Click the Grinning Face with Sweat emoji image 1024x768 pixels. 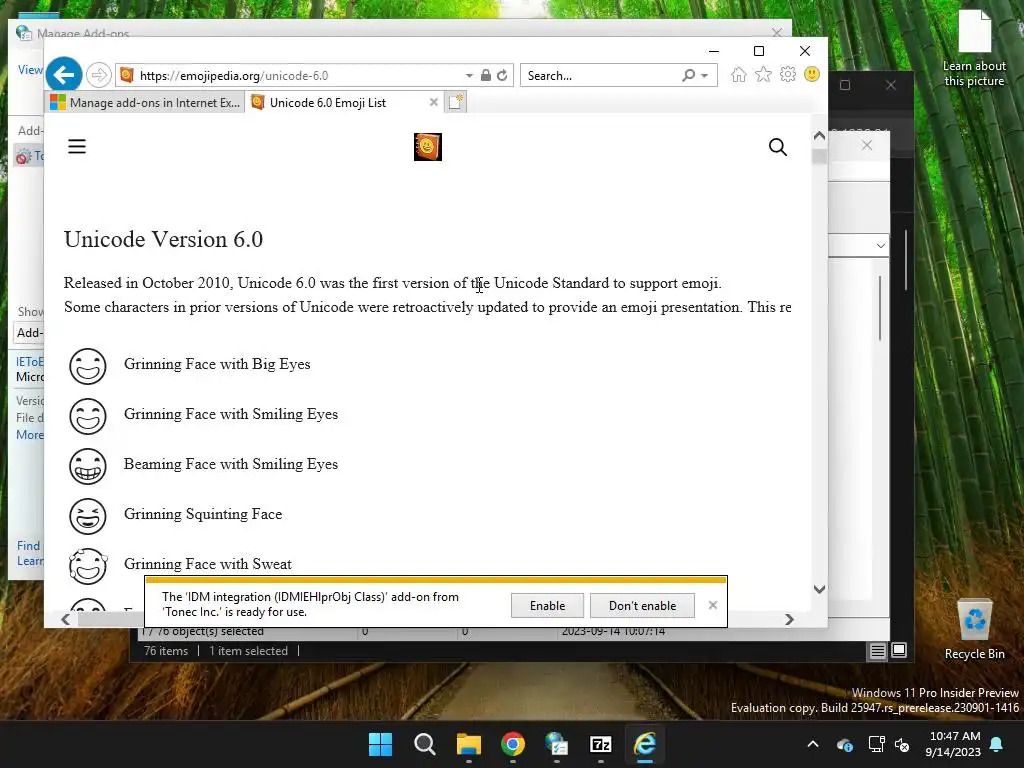pyautogui.click(x=88, y=566)
